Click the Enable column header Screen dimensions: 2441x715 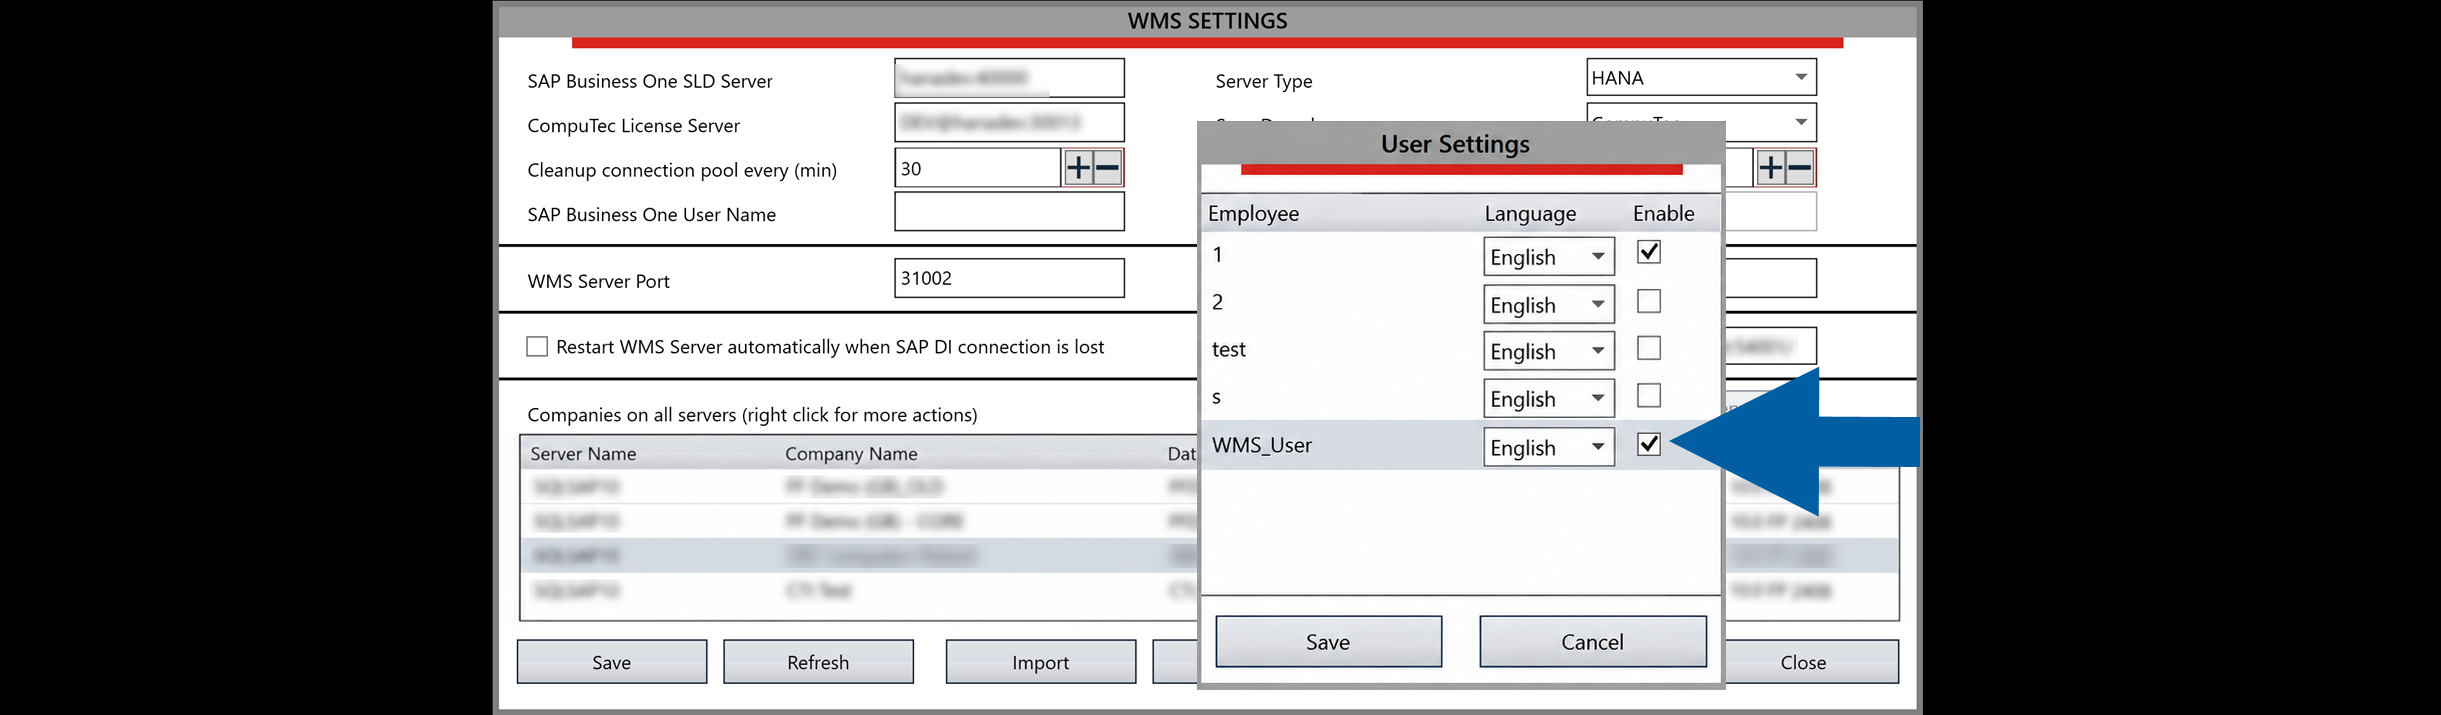point(1663,213)
